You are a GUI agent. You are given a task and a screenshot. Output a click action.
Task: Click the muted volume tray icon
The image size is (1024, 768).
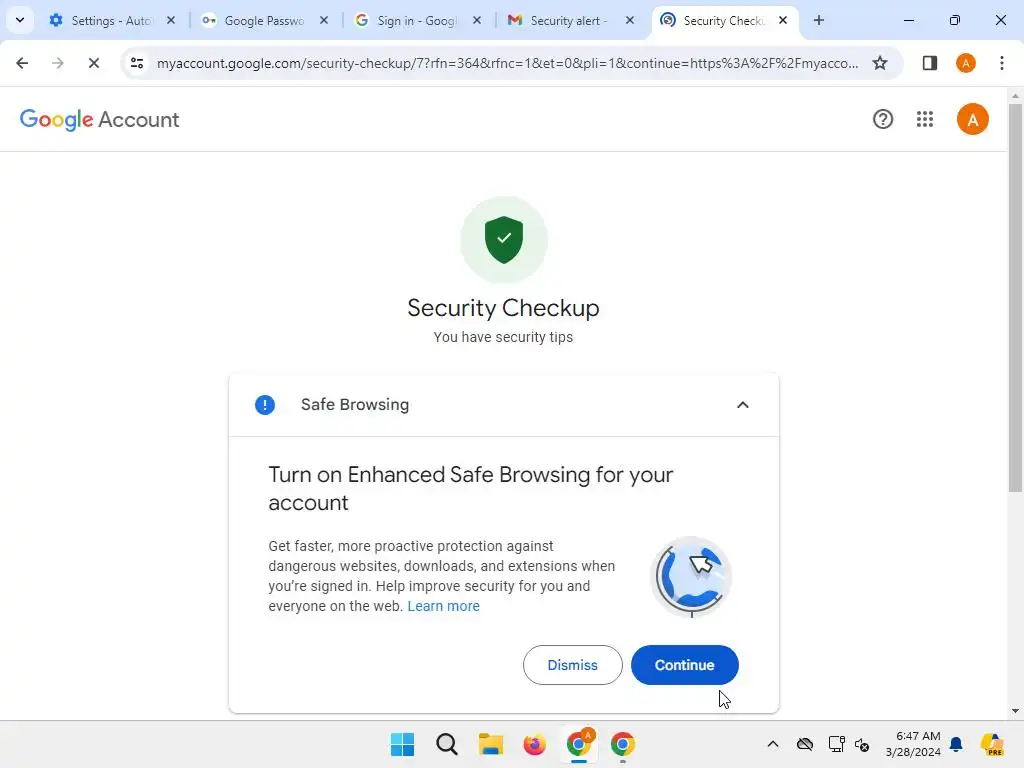coord(862,744)
